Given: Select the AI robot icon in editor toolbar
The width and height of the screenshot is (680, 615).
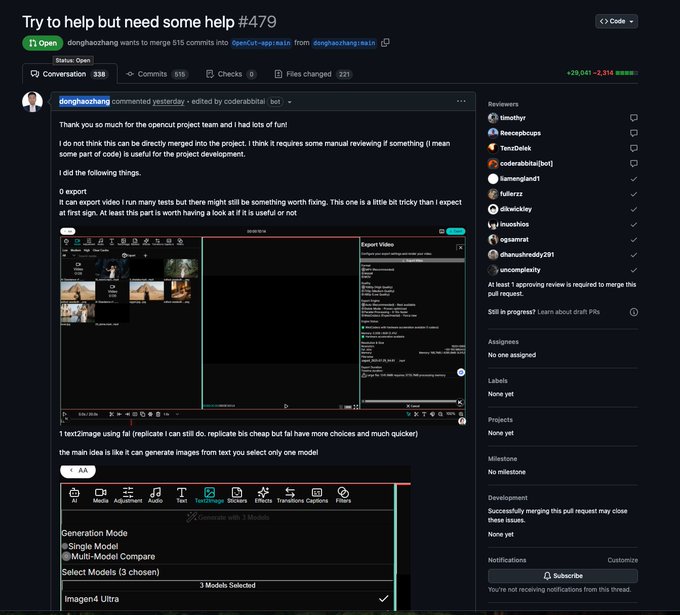Looking at the screenshot, I should point(74,495).
